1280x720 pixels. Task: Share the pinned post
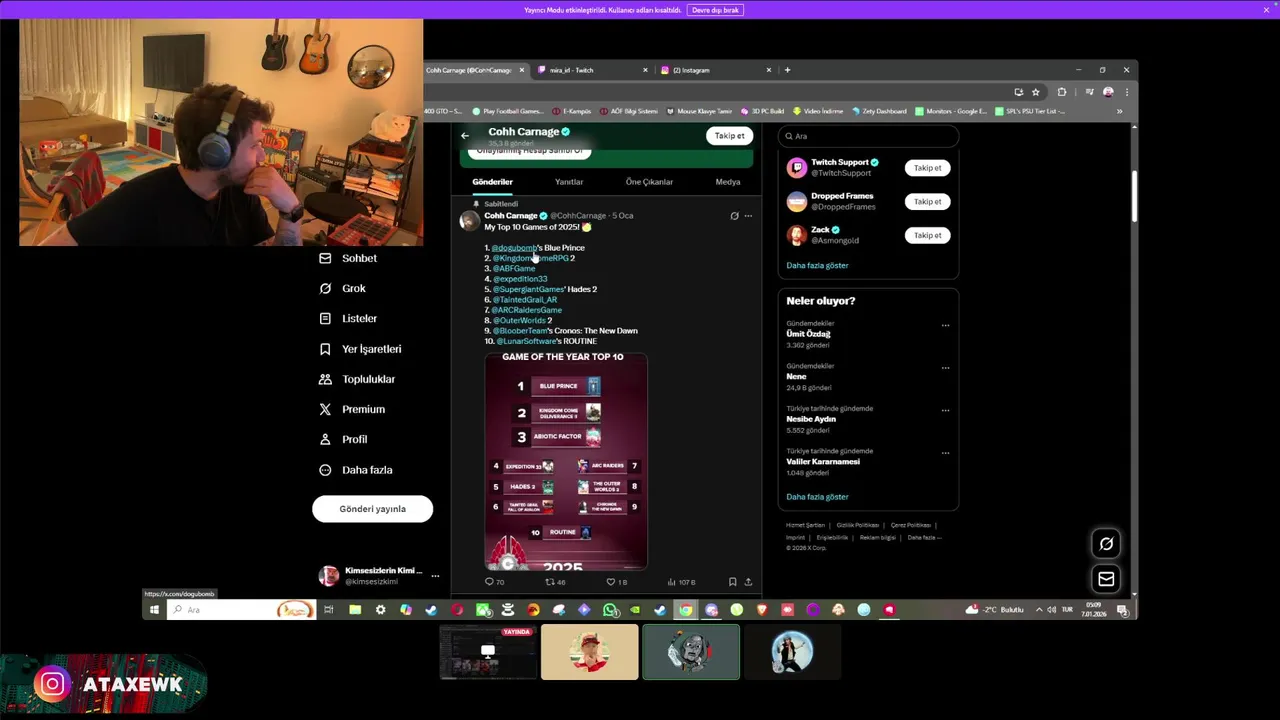coord(748,581)
